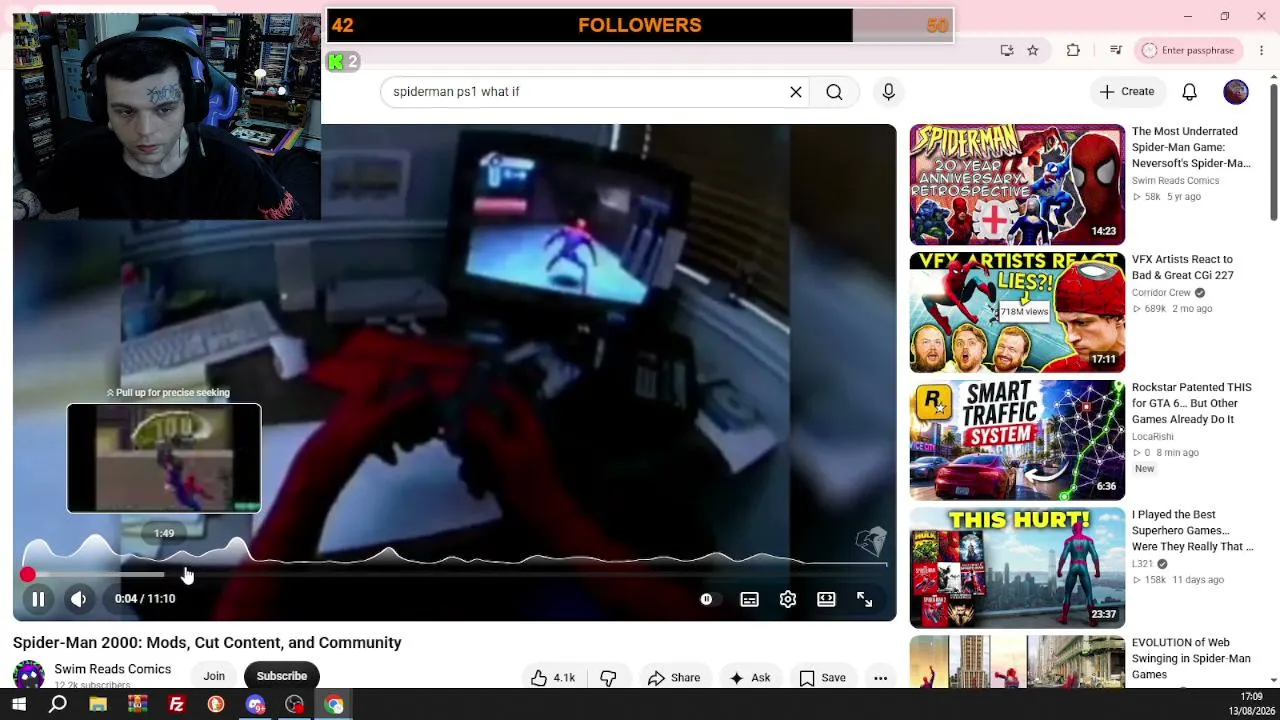Clear the search box text

pos(796,92)
